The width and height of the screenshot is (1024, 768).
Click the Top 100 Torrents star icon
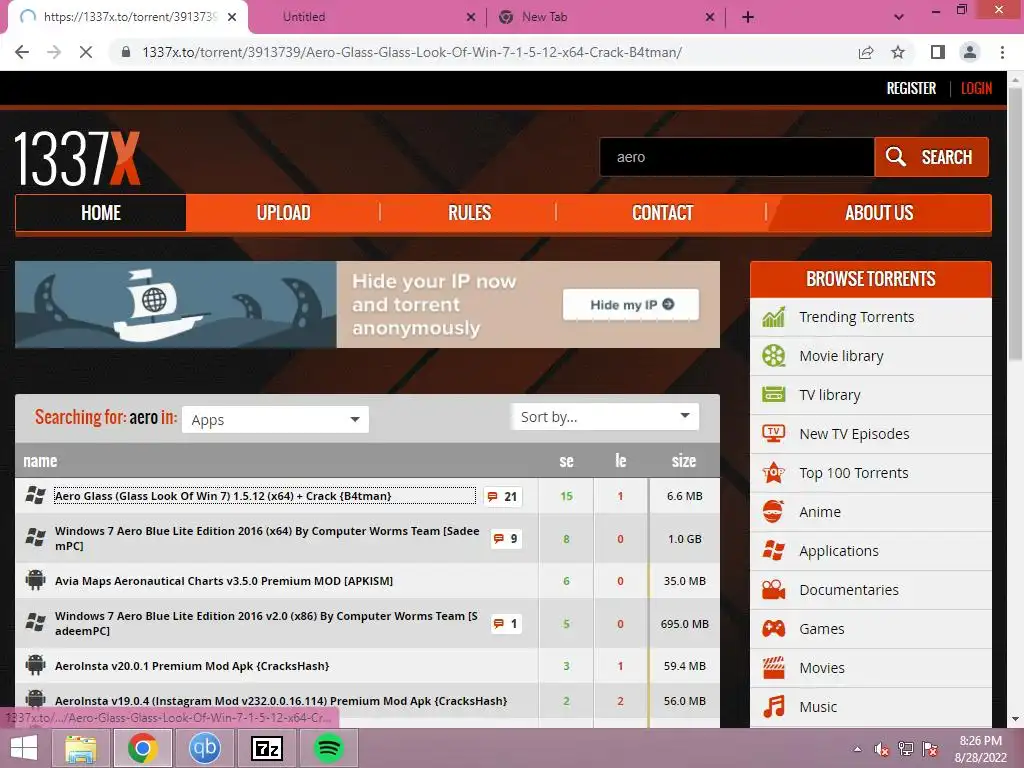point(774,473)
